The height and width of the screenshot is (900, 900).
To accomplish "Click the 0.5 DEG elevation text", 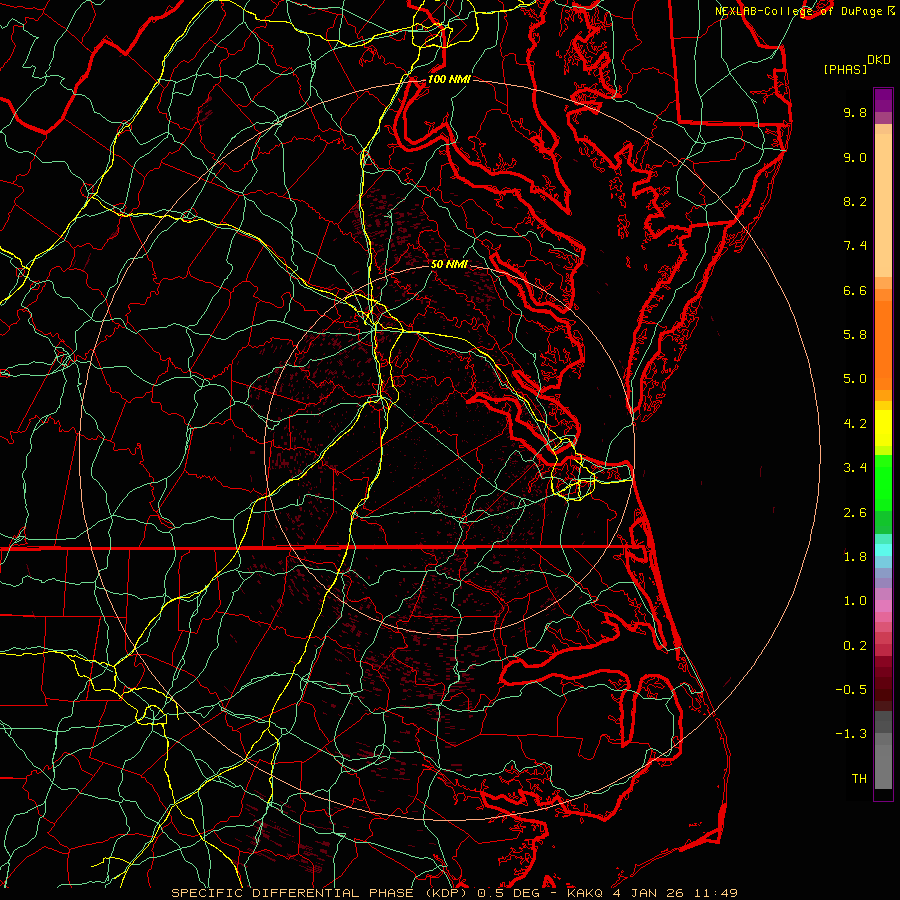I will pyautogui.click(x=509, y=893).
